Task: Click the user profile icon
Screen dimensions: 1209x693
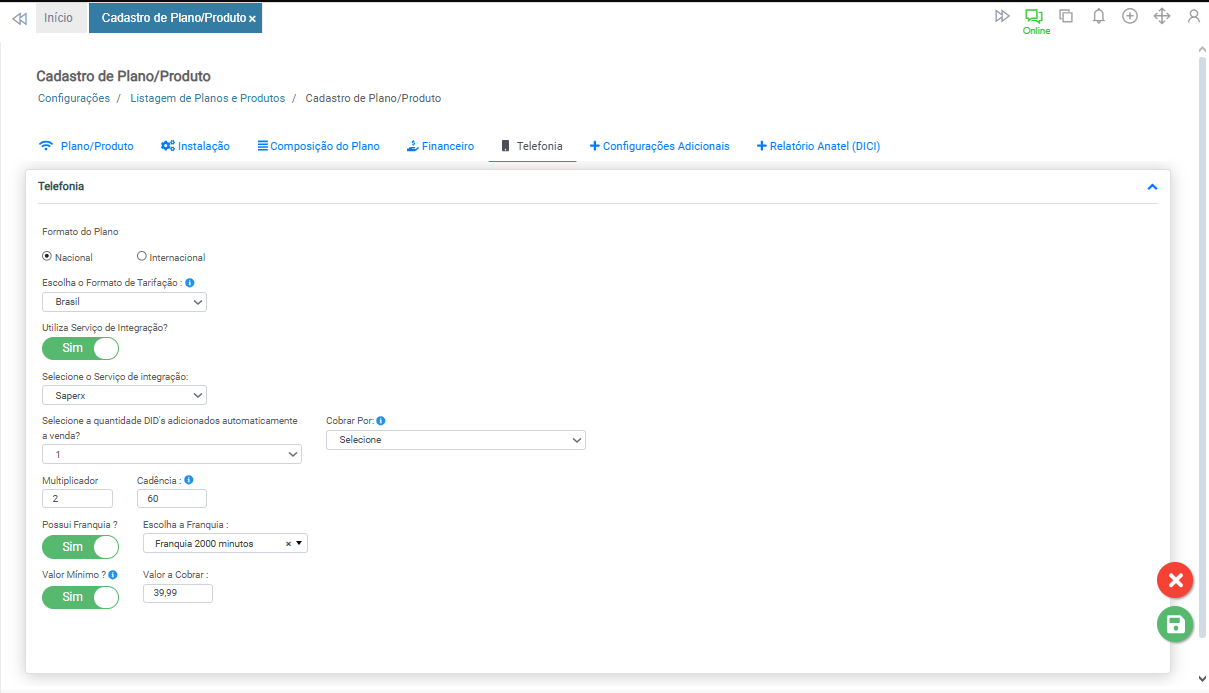Action: click(1193, 16)
